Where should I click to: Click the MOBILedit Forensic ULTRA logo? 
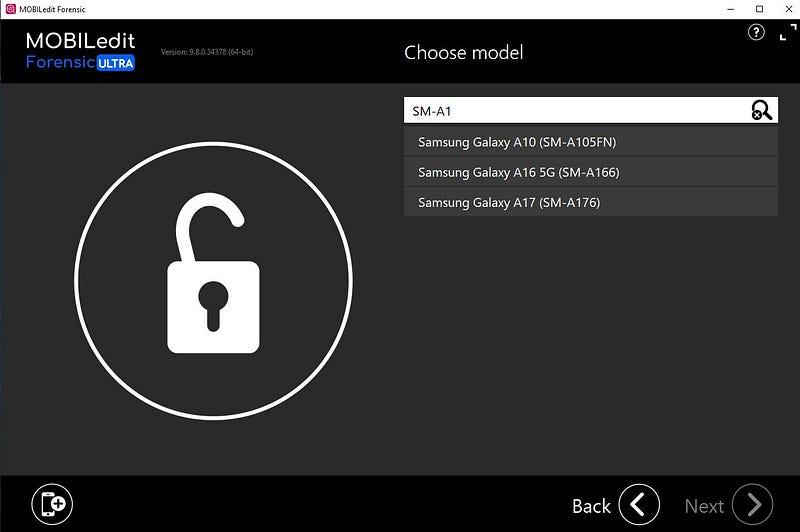[81, 51]
